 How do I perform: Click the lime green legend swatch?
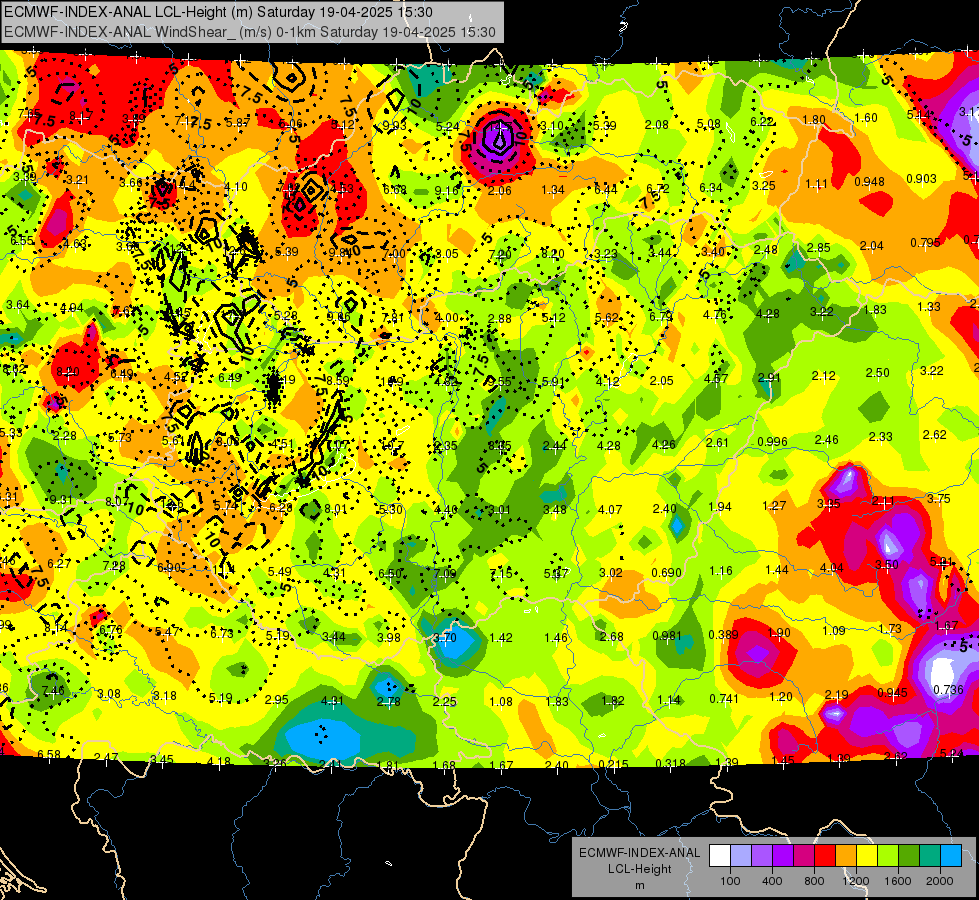point(888,856)
